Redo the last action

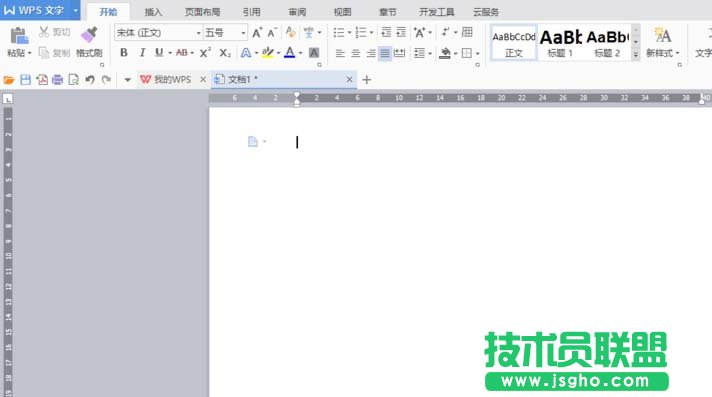(x=106, y=80)
